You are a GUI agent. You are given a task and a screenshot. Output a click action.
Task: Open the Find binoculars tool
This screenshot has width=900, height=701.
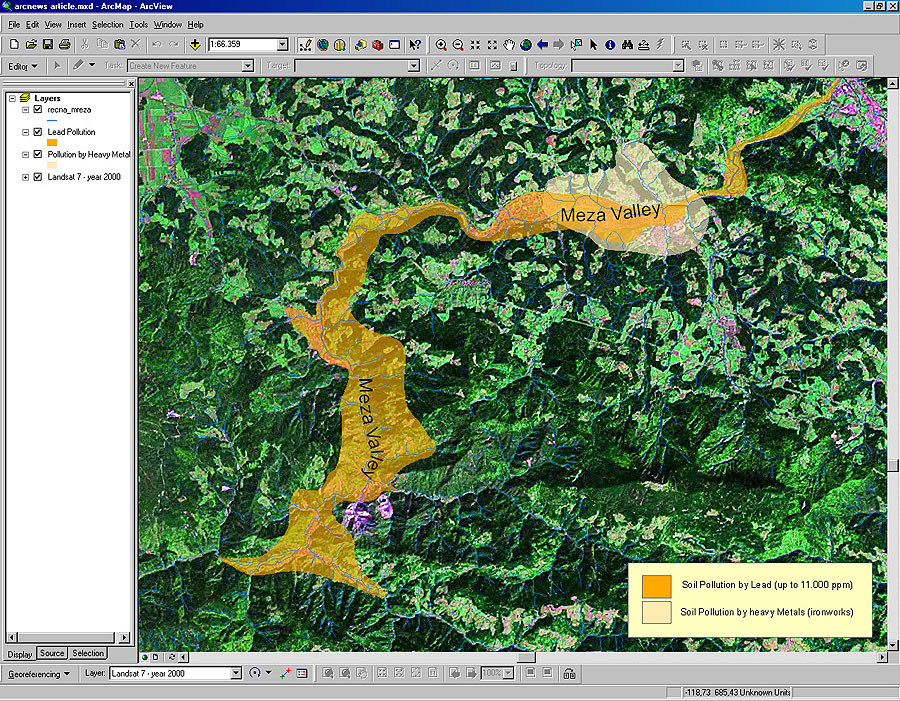pos(627,44)
